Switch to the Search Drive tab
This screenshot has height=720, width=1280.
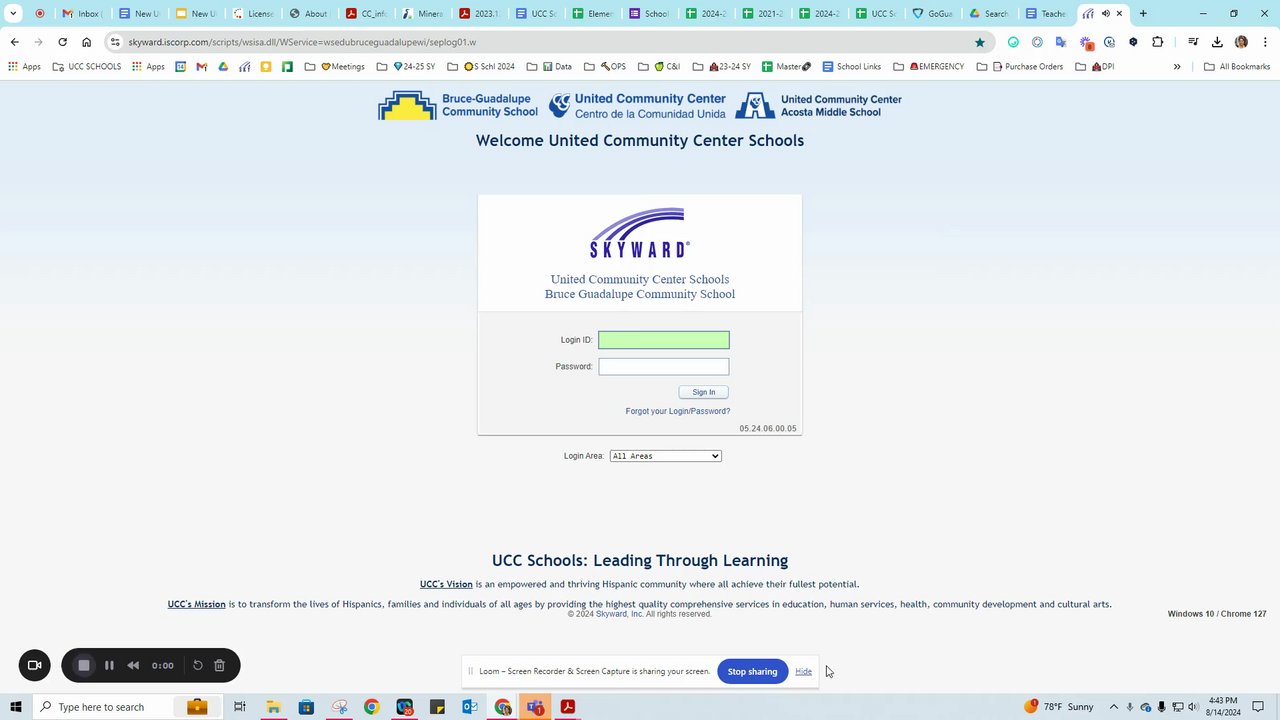990,14
